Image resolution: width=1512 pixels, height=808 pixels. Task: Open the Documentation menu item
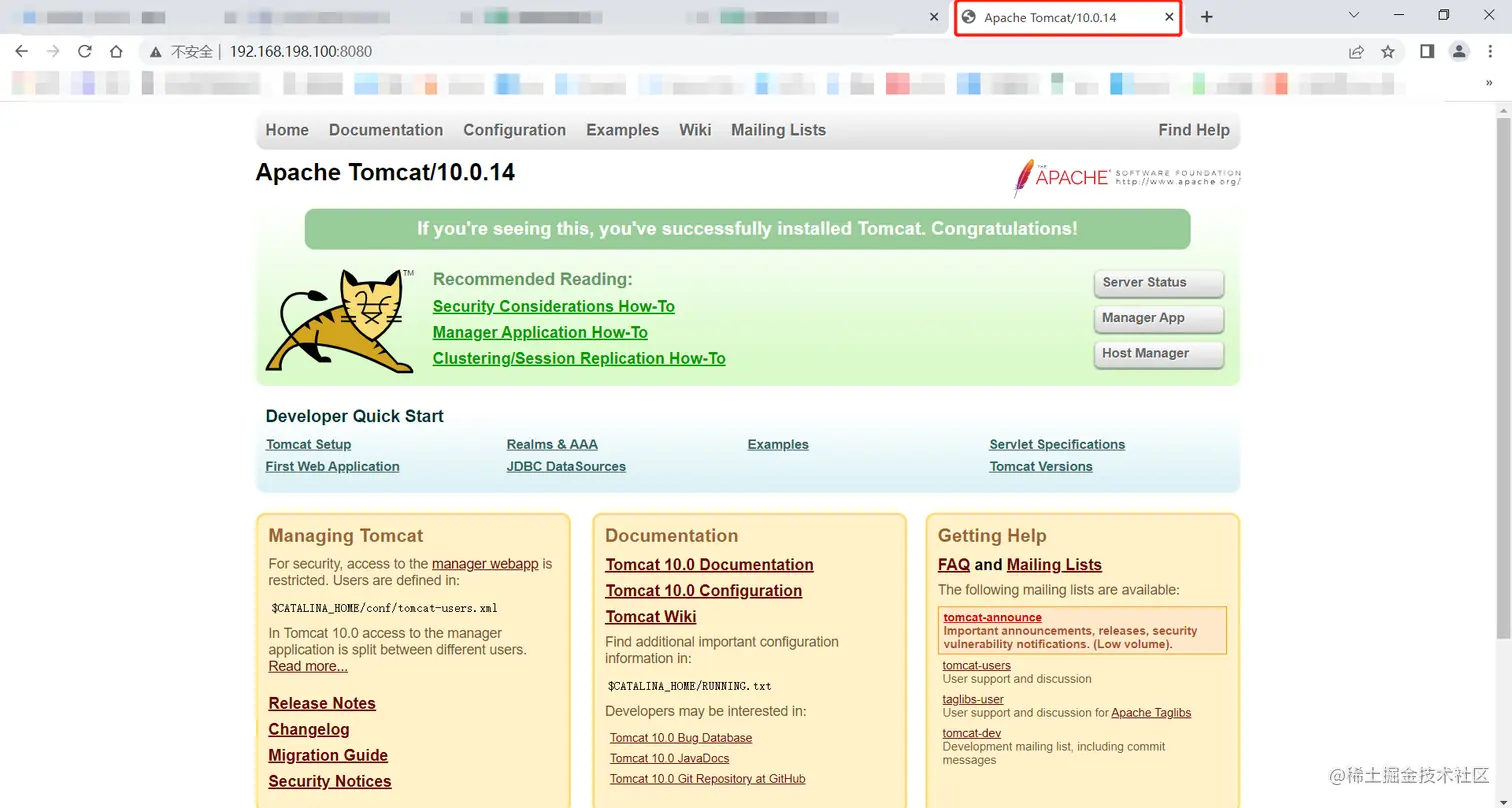pos(386,130)
